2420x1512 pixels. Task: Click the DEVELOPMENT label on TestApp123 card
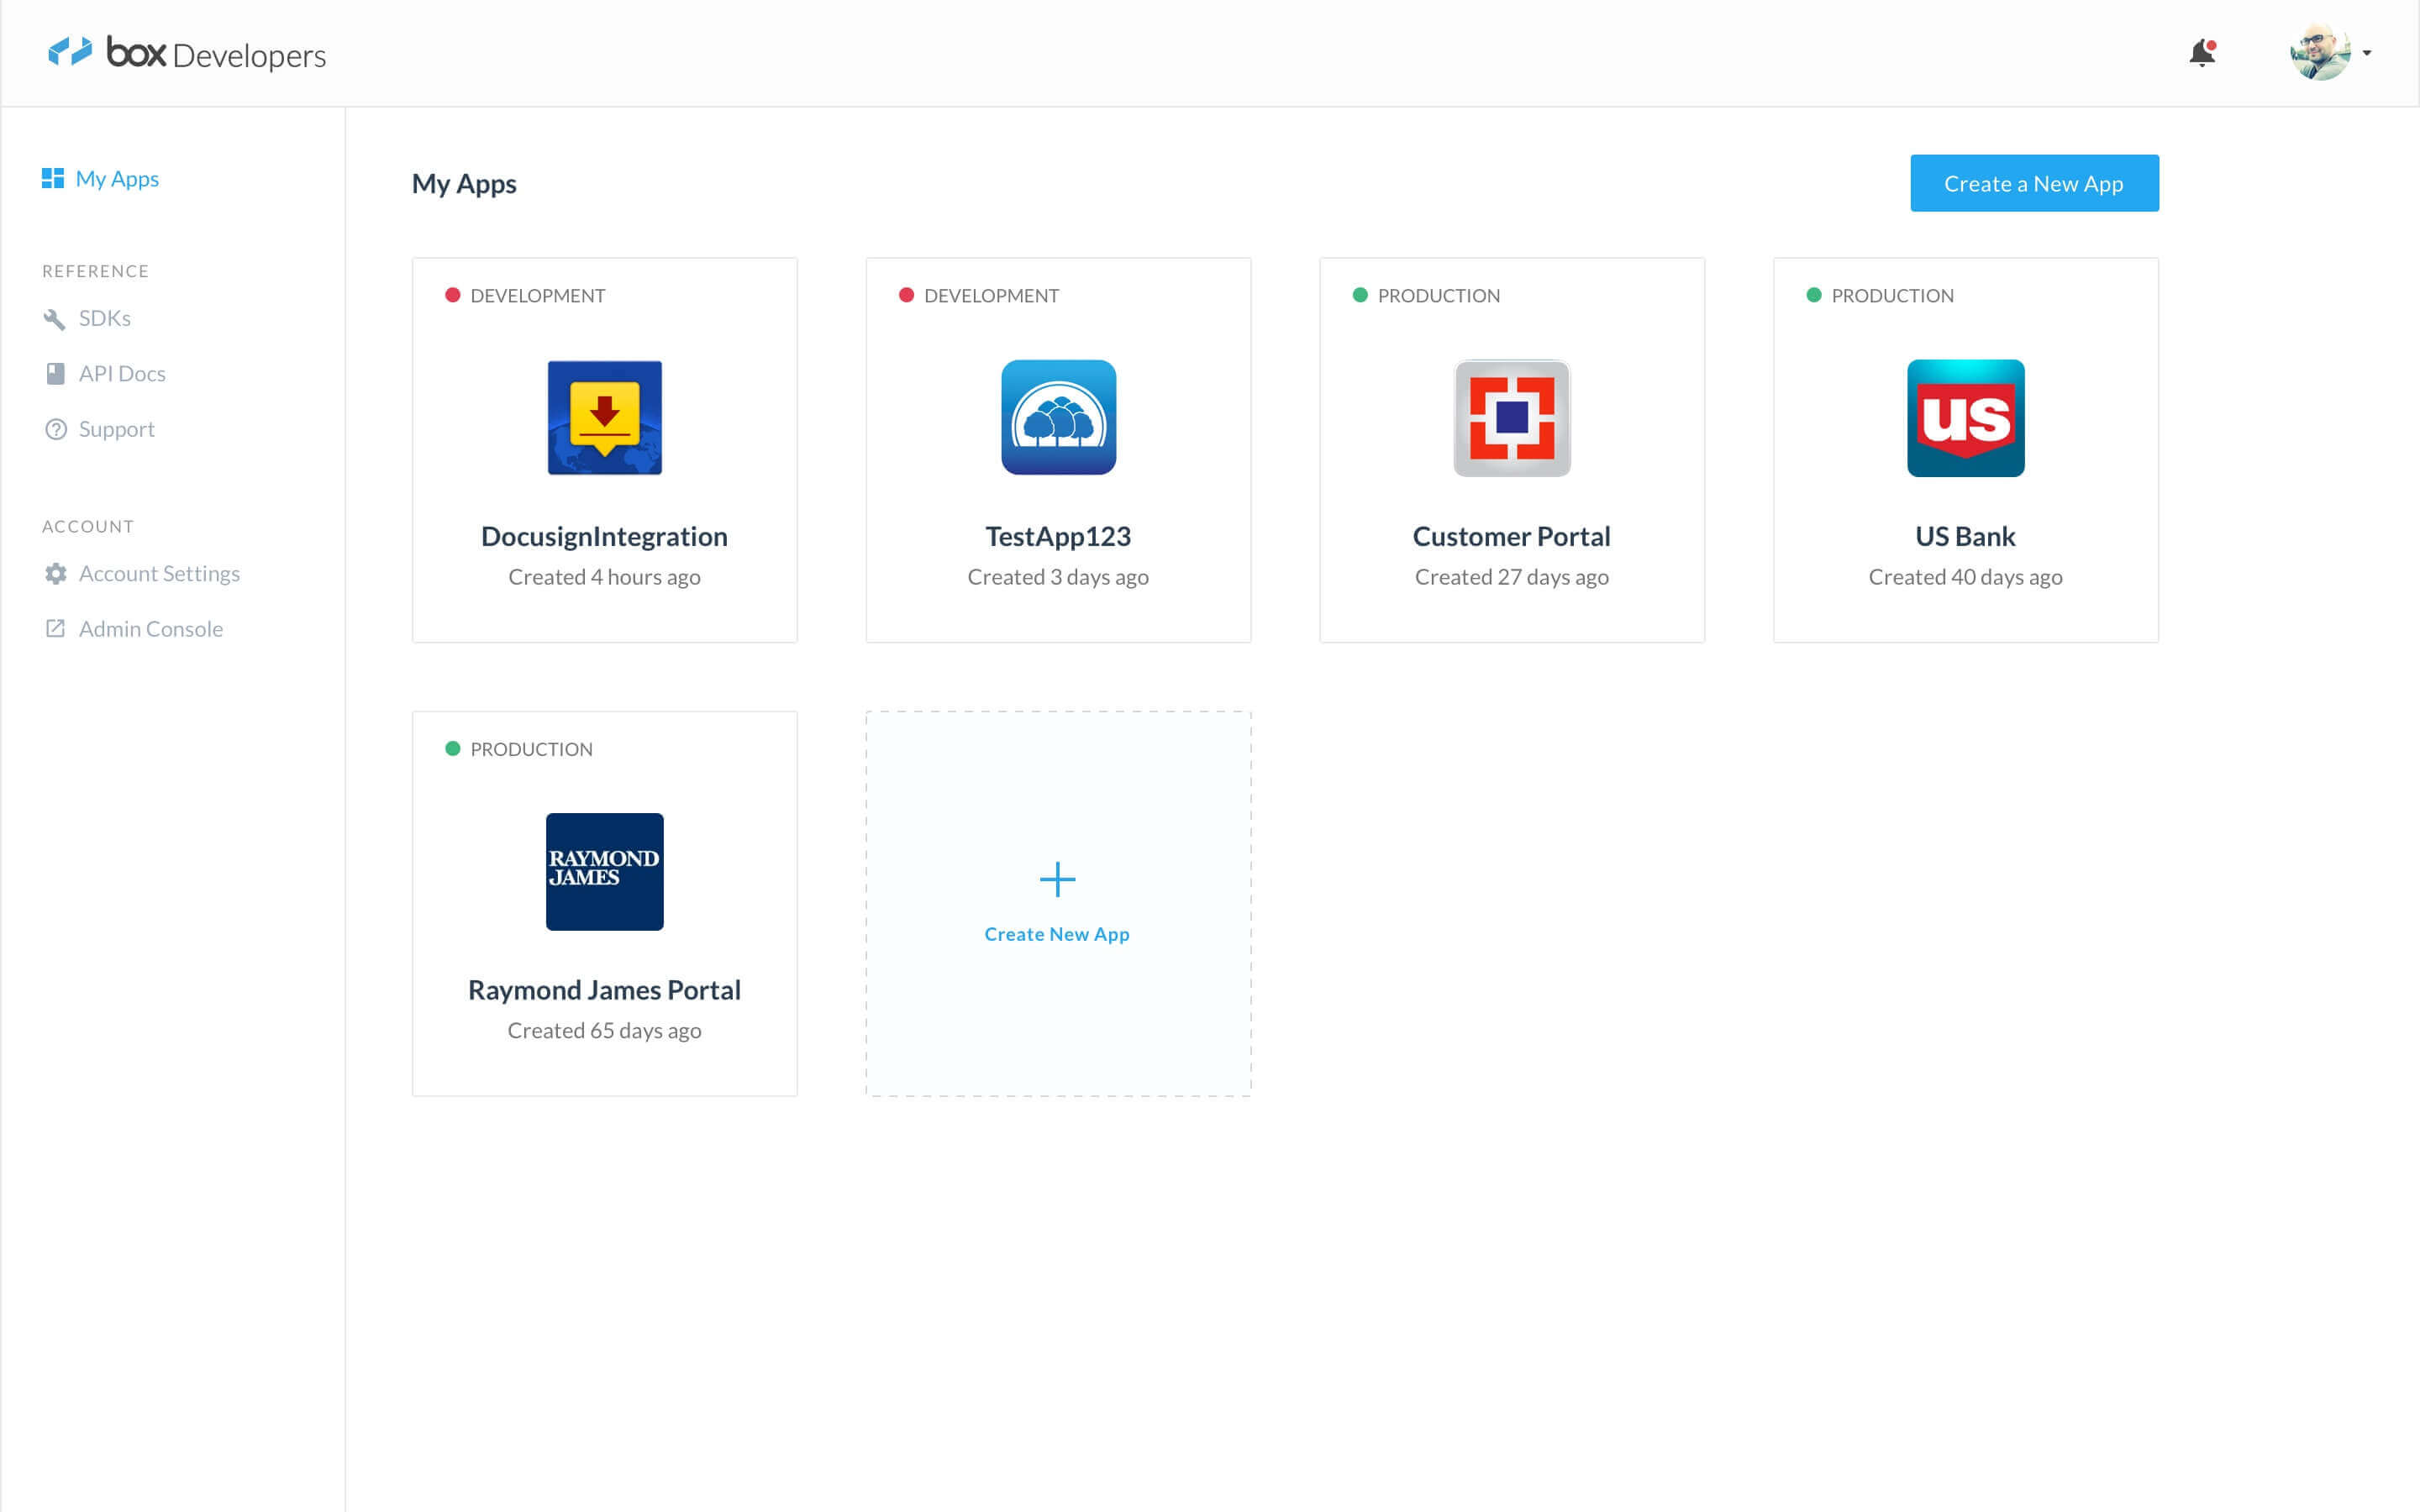(992, 296)
